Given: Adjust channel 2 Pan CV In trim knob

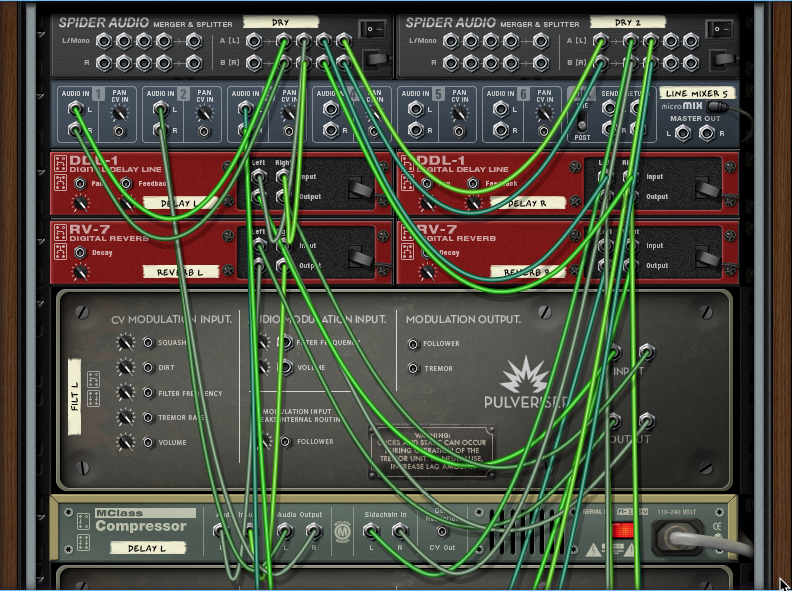Looking at the screenshot, I should click(x=204, y=114).
